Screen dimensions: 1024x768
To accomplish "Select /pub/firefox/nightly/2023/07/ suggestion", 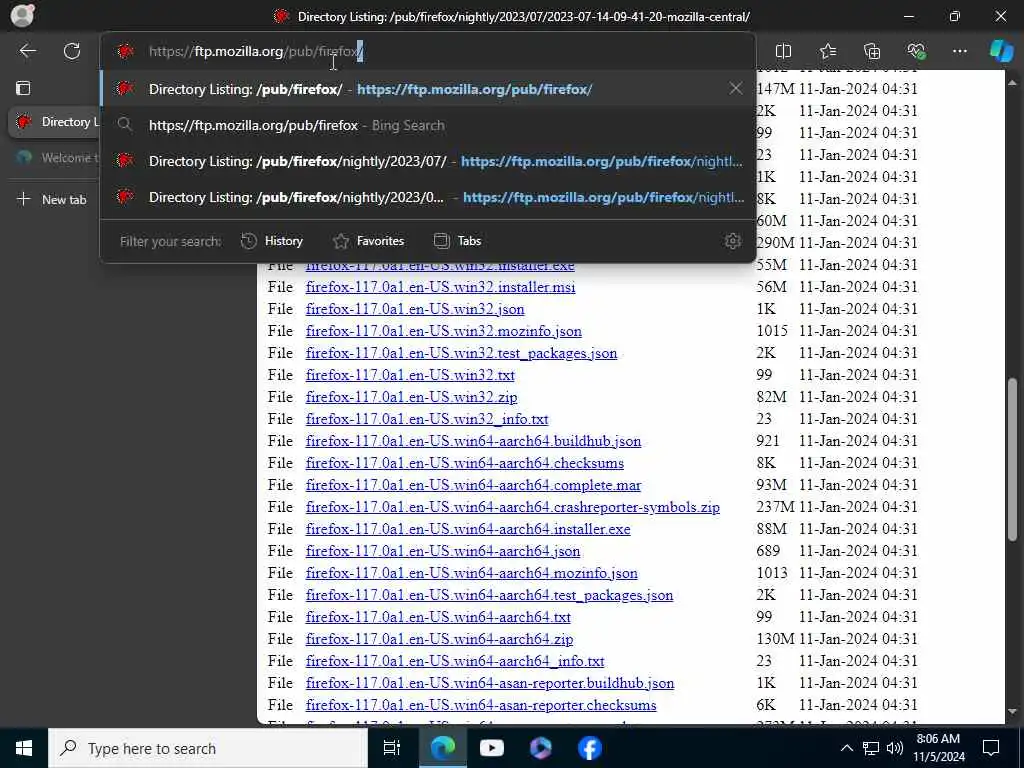I will click(428, 161).
